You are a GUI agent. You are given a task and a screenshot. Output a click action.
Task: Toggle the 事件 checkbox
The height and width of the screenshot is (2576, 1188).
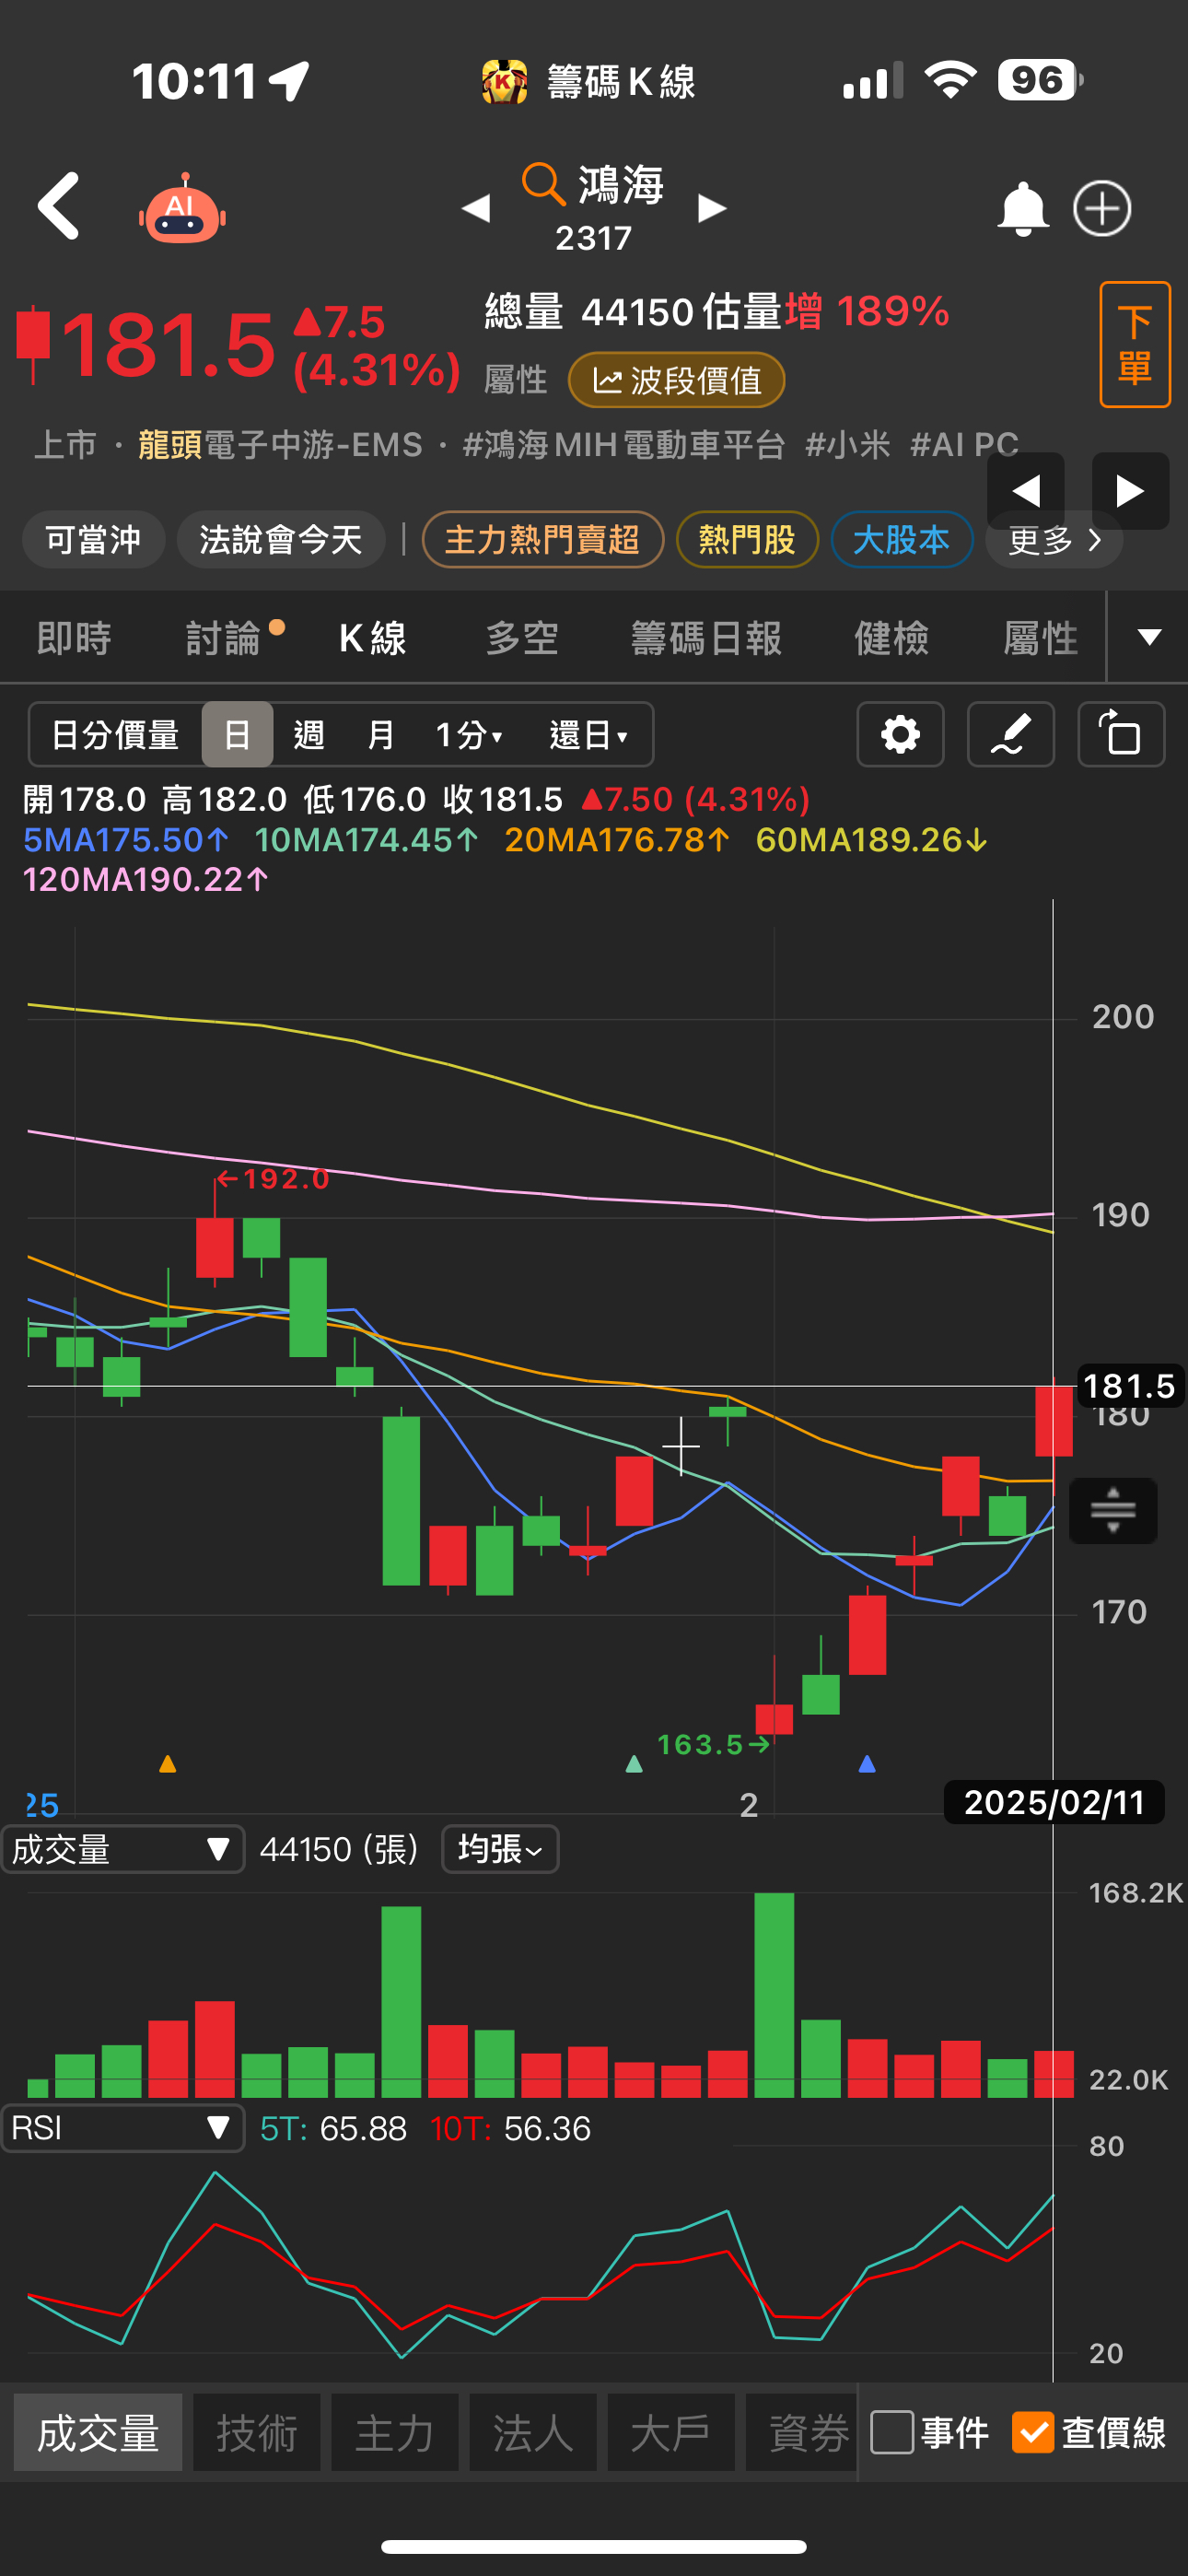pos(892,2432)
